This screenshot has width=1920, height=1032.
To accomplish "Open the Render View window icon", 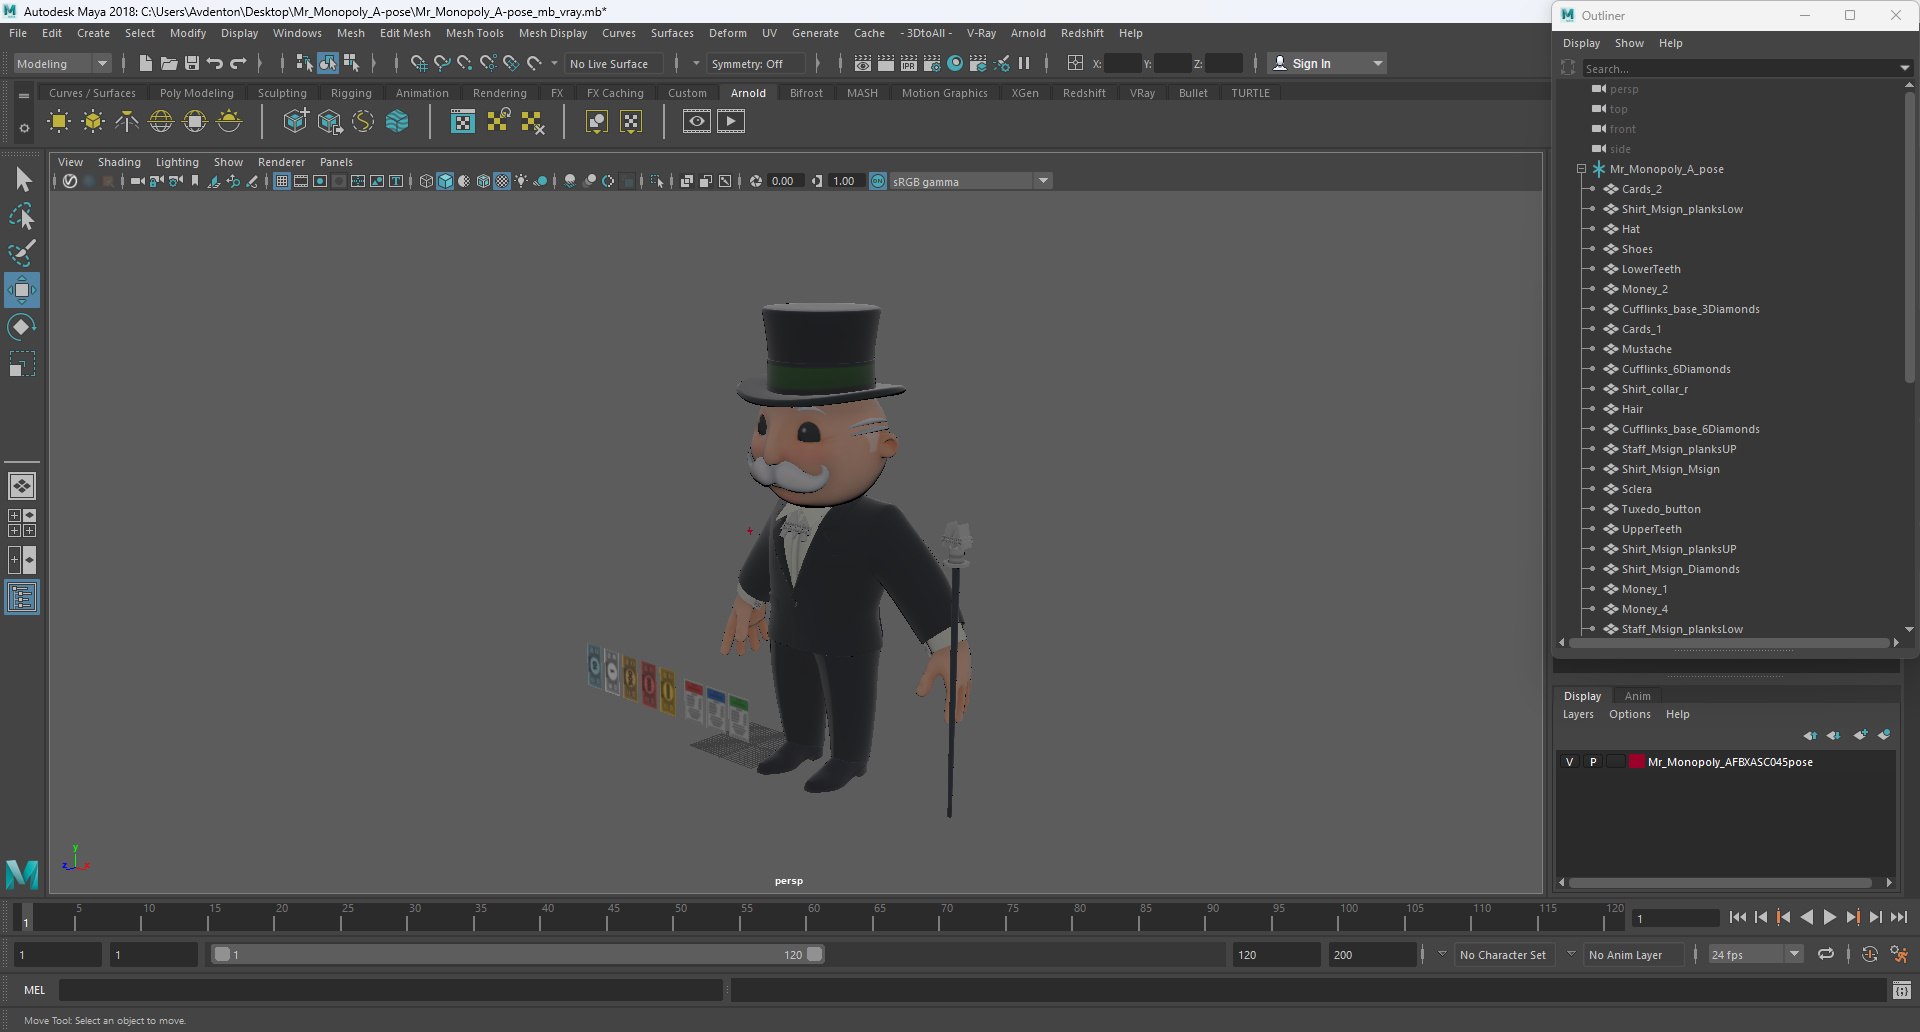I will pos(863,63).
